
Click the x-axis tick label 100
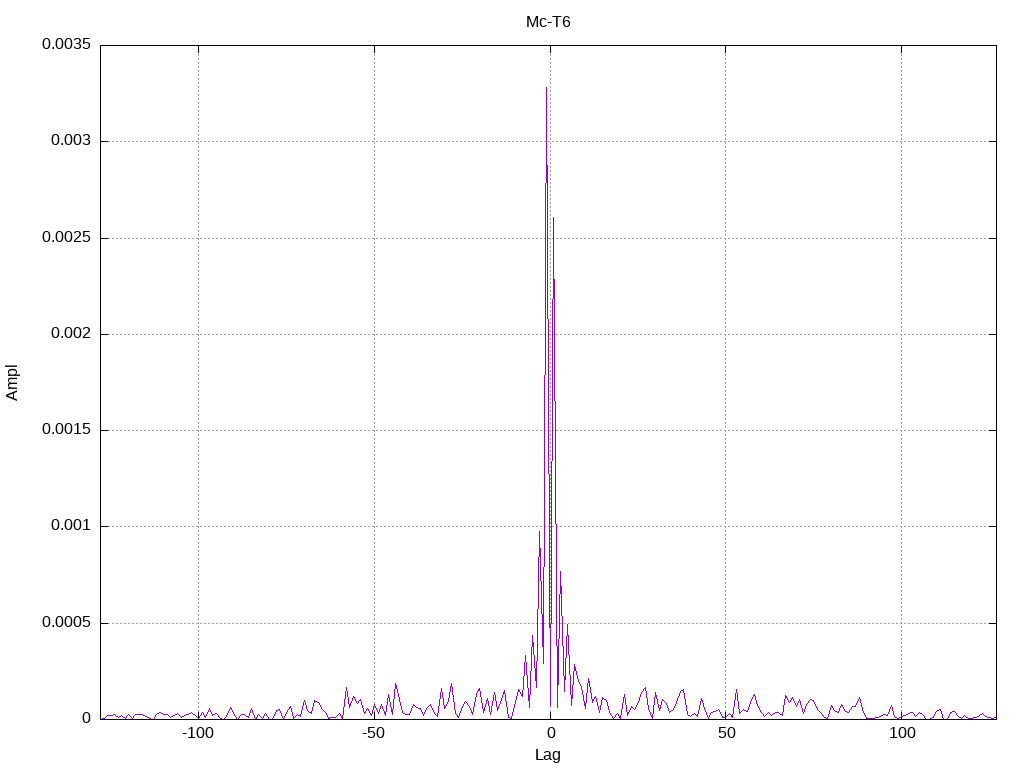[902, 733]
